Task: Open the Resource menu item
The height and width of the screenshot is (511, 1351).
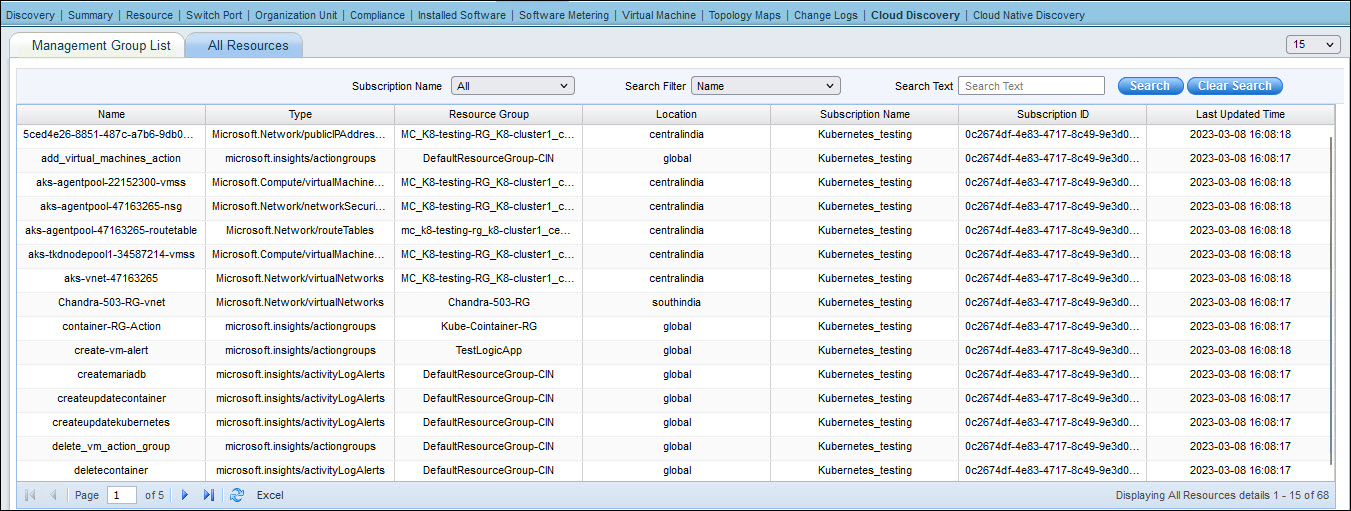Action: pos(149,15)
